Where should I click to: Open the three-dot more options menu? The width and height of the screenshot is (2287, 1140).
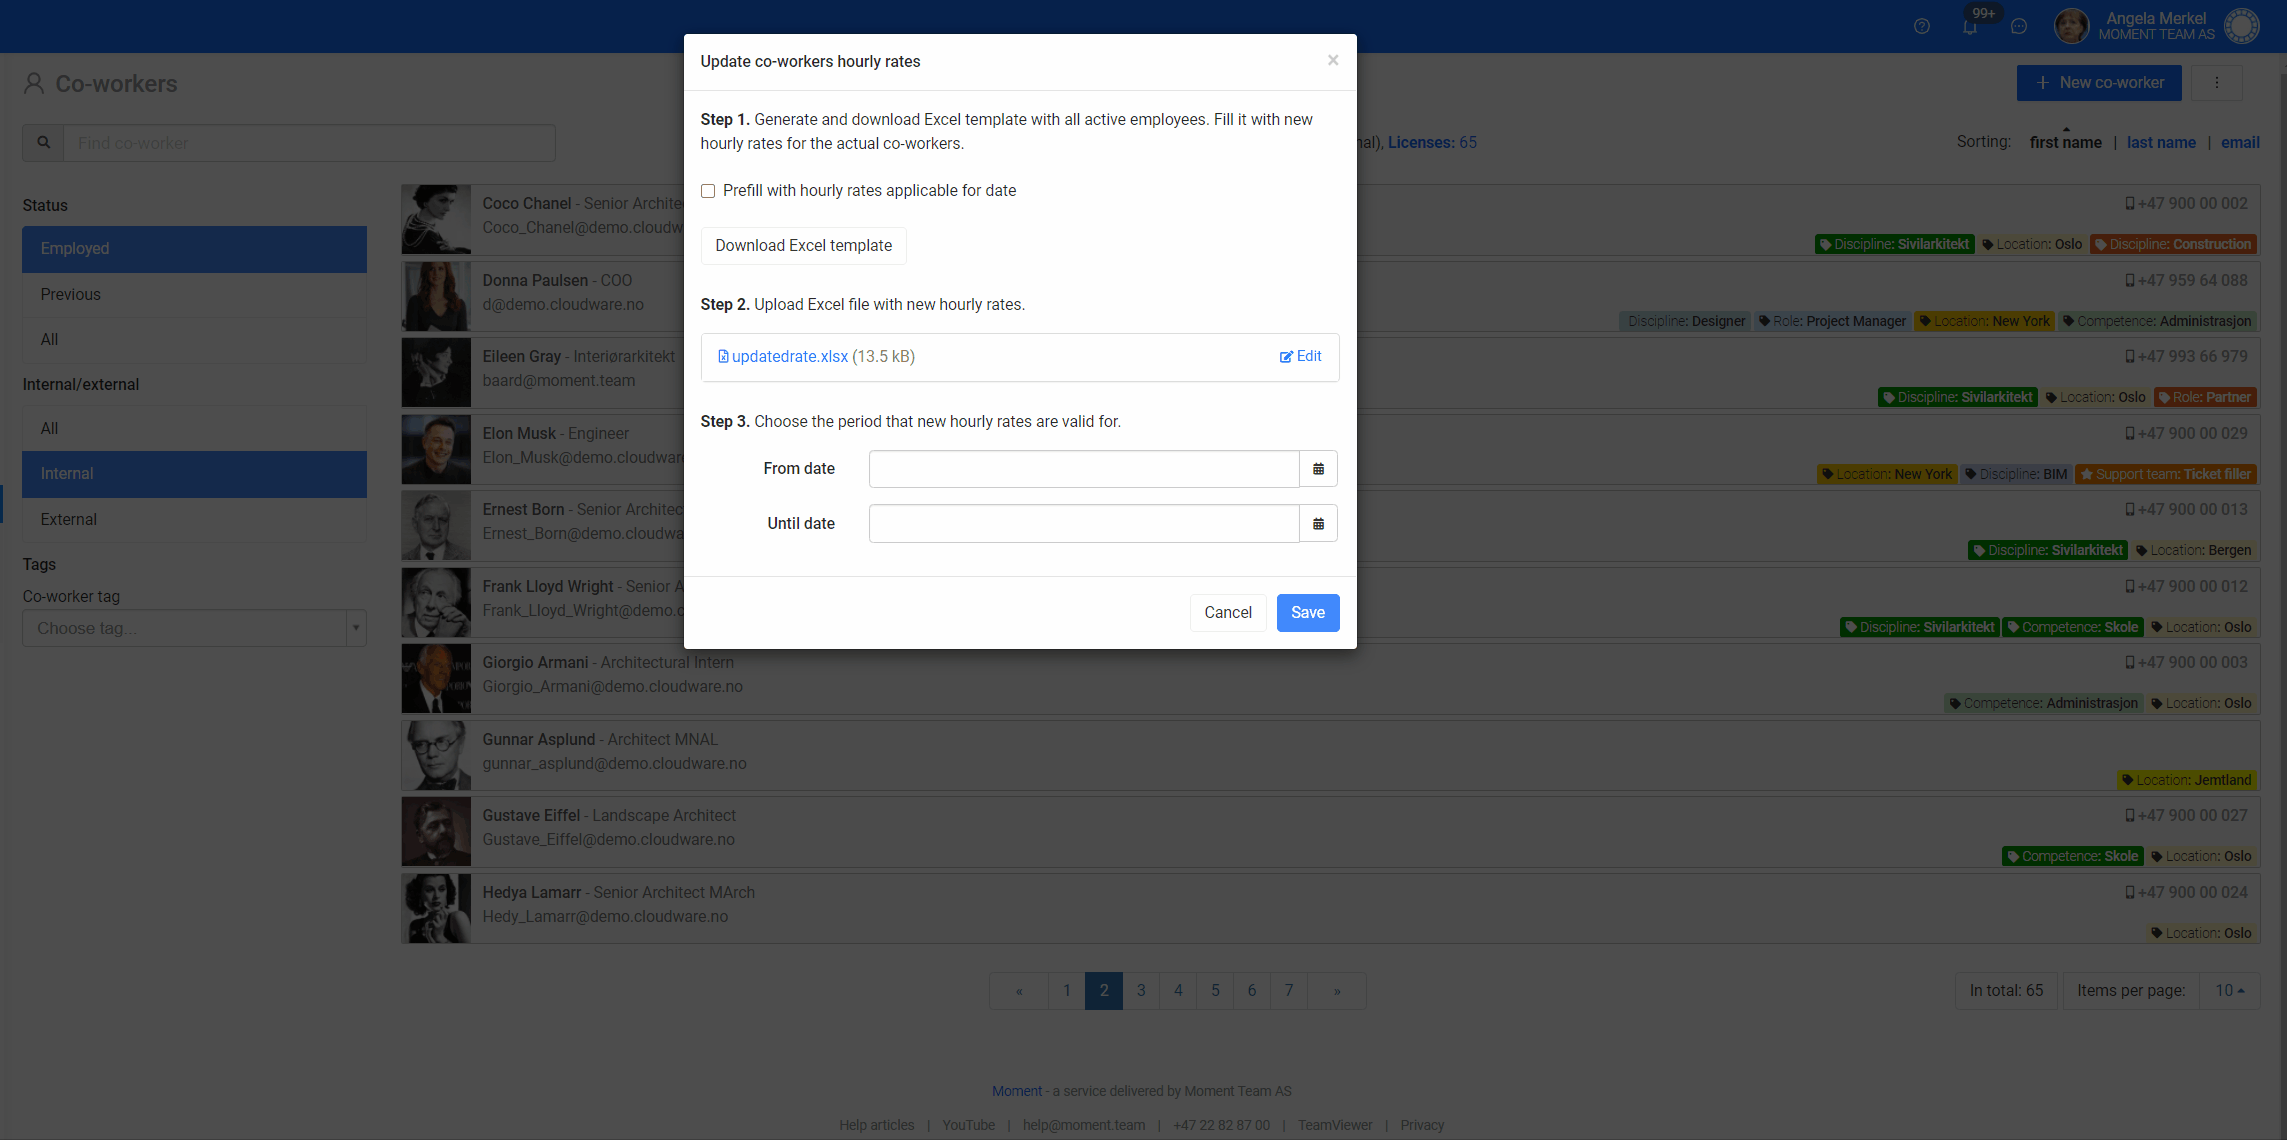click(2216, 83)
